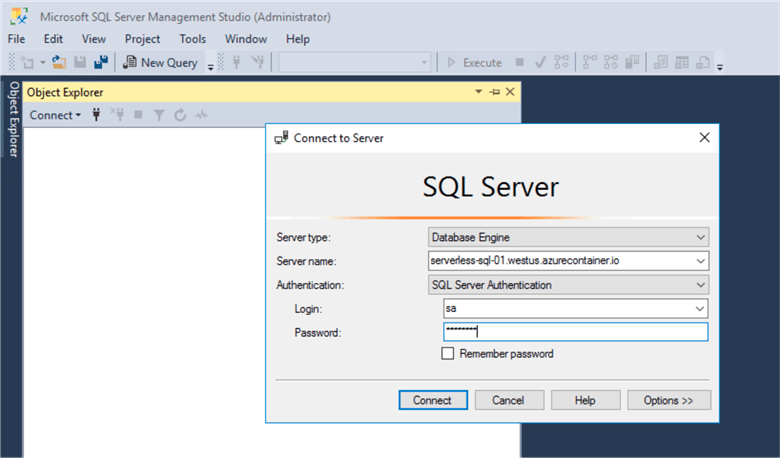This screenshot has width=780, height=458.
Task: Click the Connect Object Explorer plug icon
Action: [96, 115]
